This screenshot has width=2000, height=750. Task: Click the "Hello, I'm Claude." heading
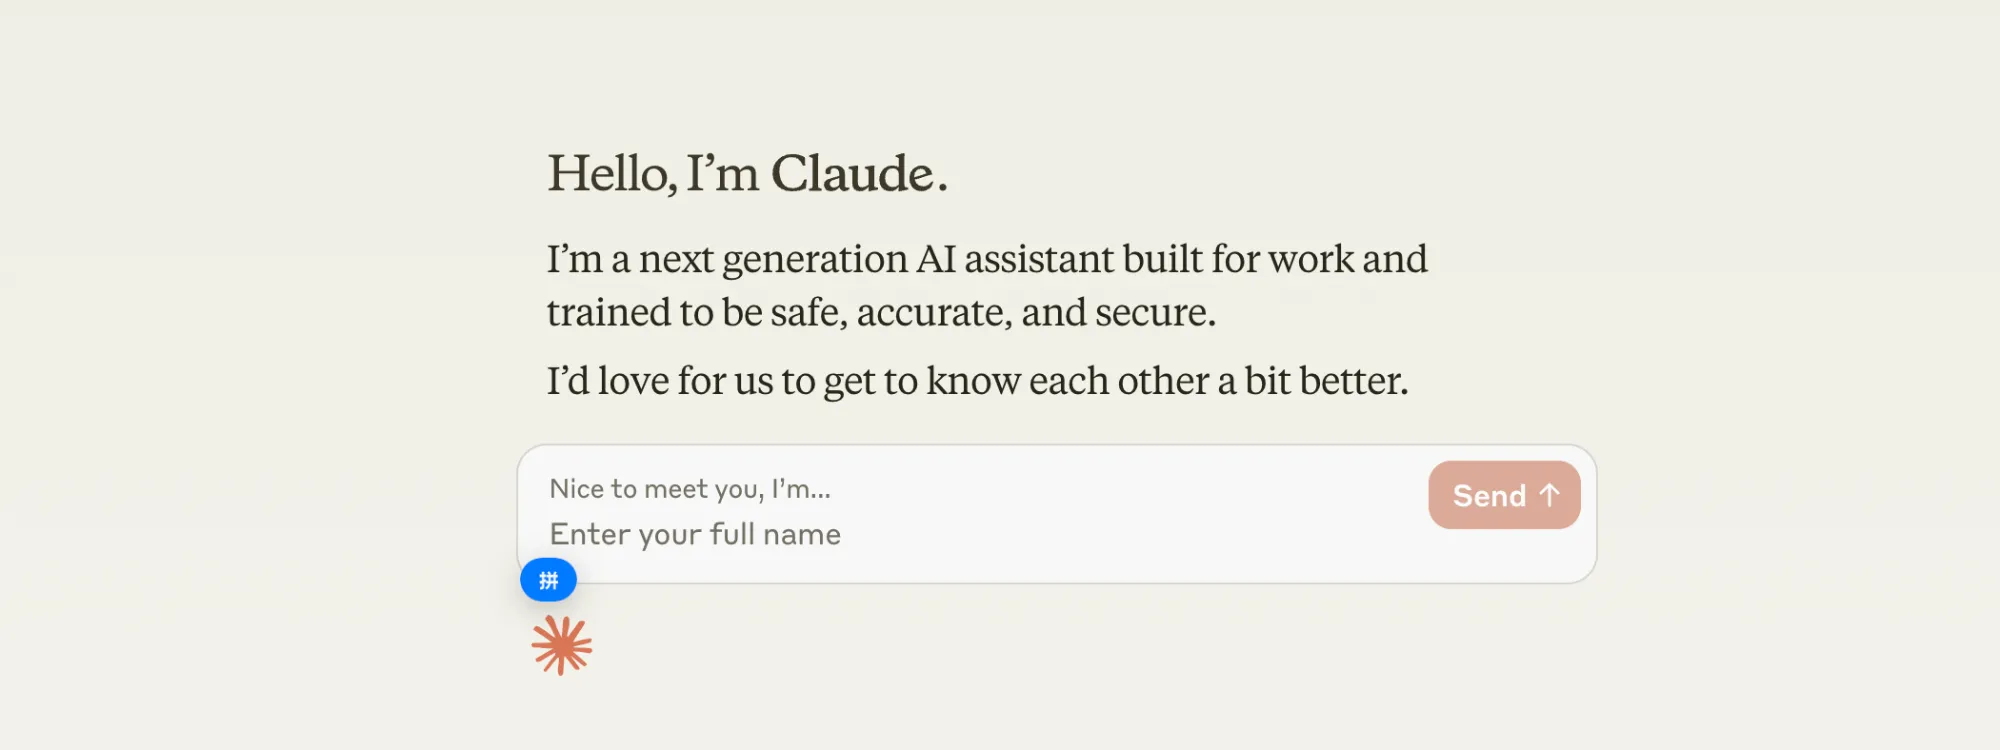747,174
